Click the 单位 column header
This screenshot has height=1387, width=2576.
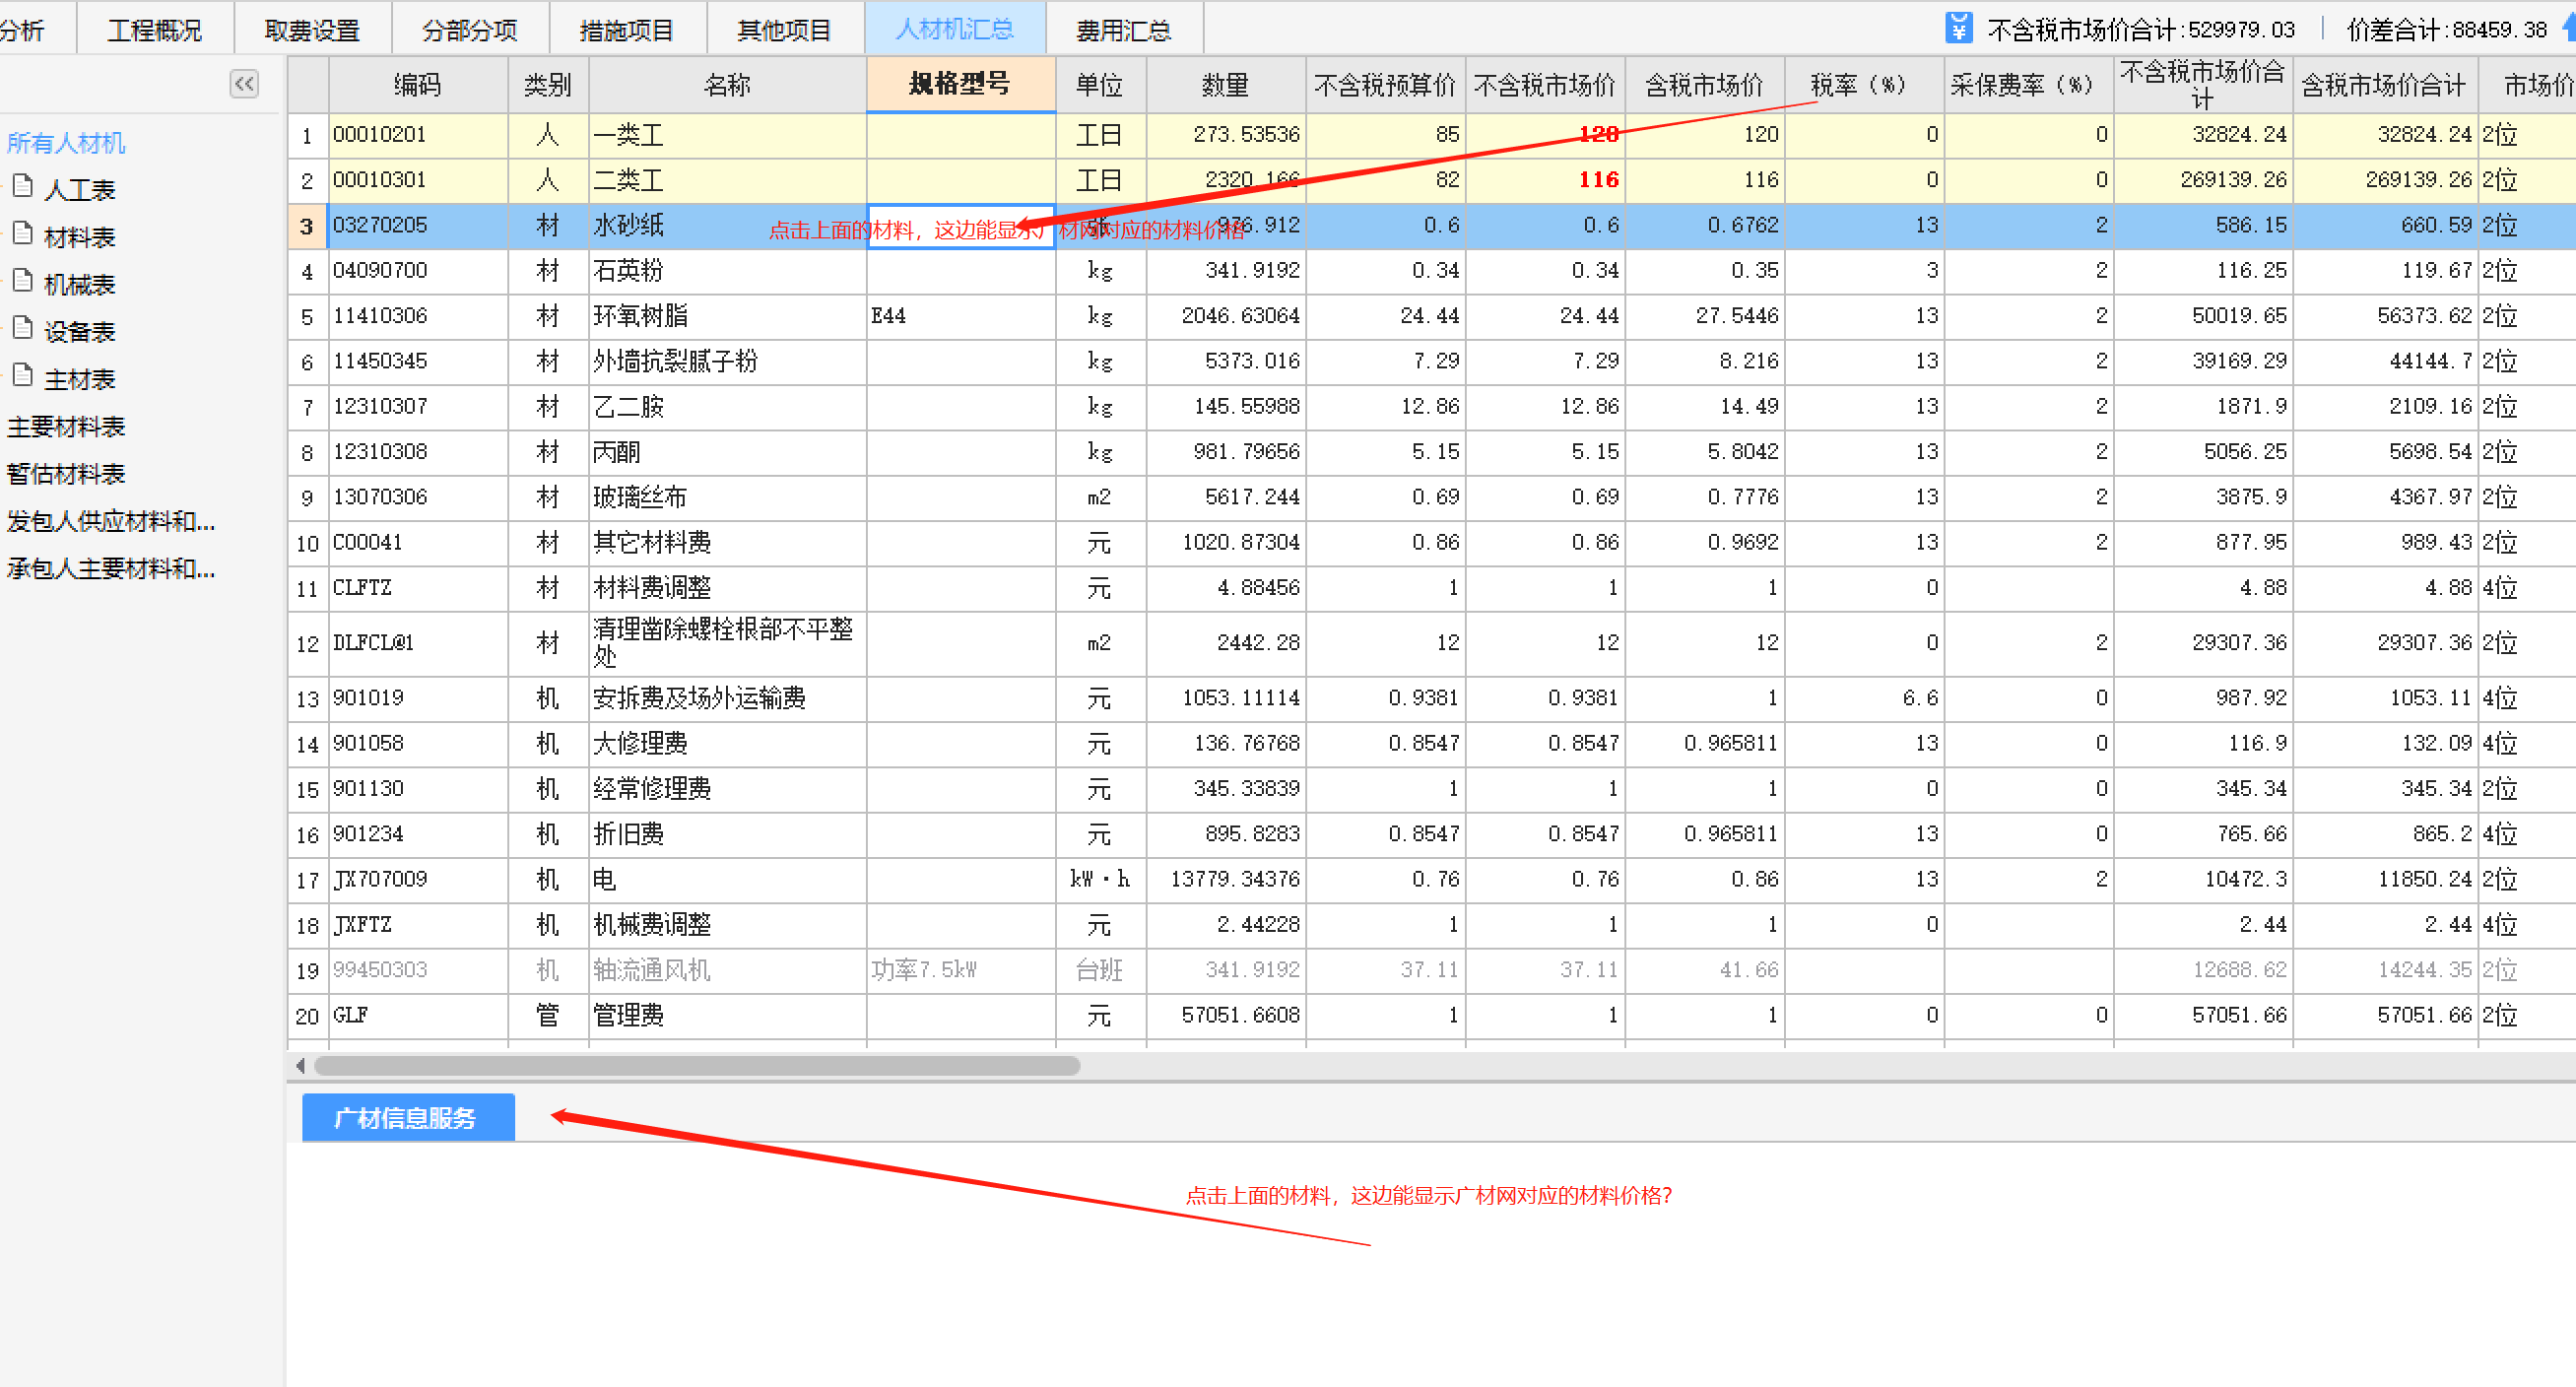point(1100,85)
